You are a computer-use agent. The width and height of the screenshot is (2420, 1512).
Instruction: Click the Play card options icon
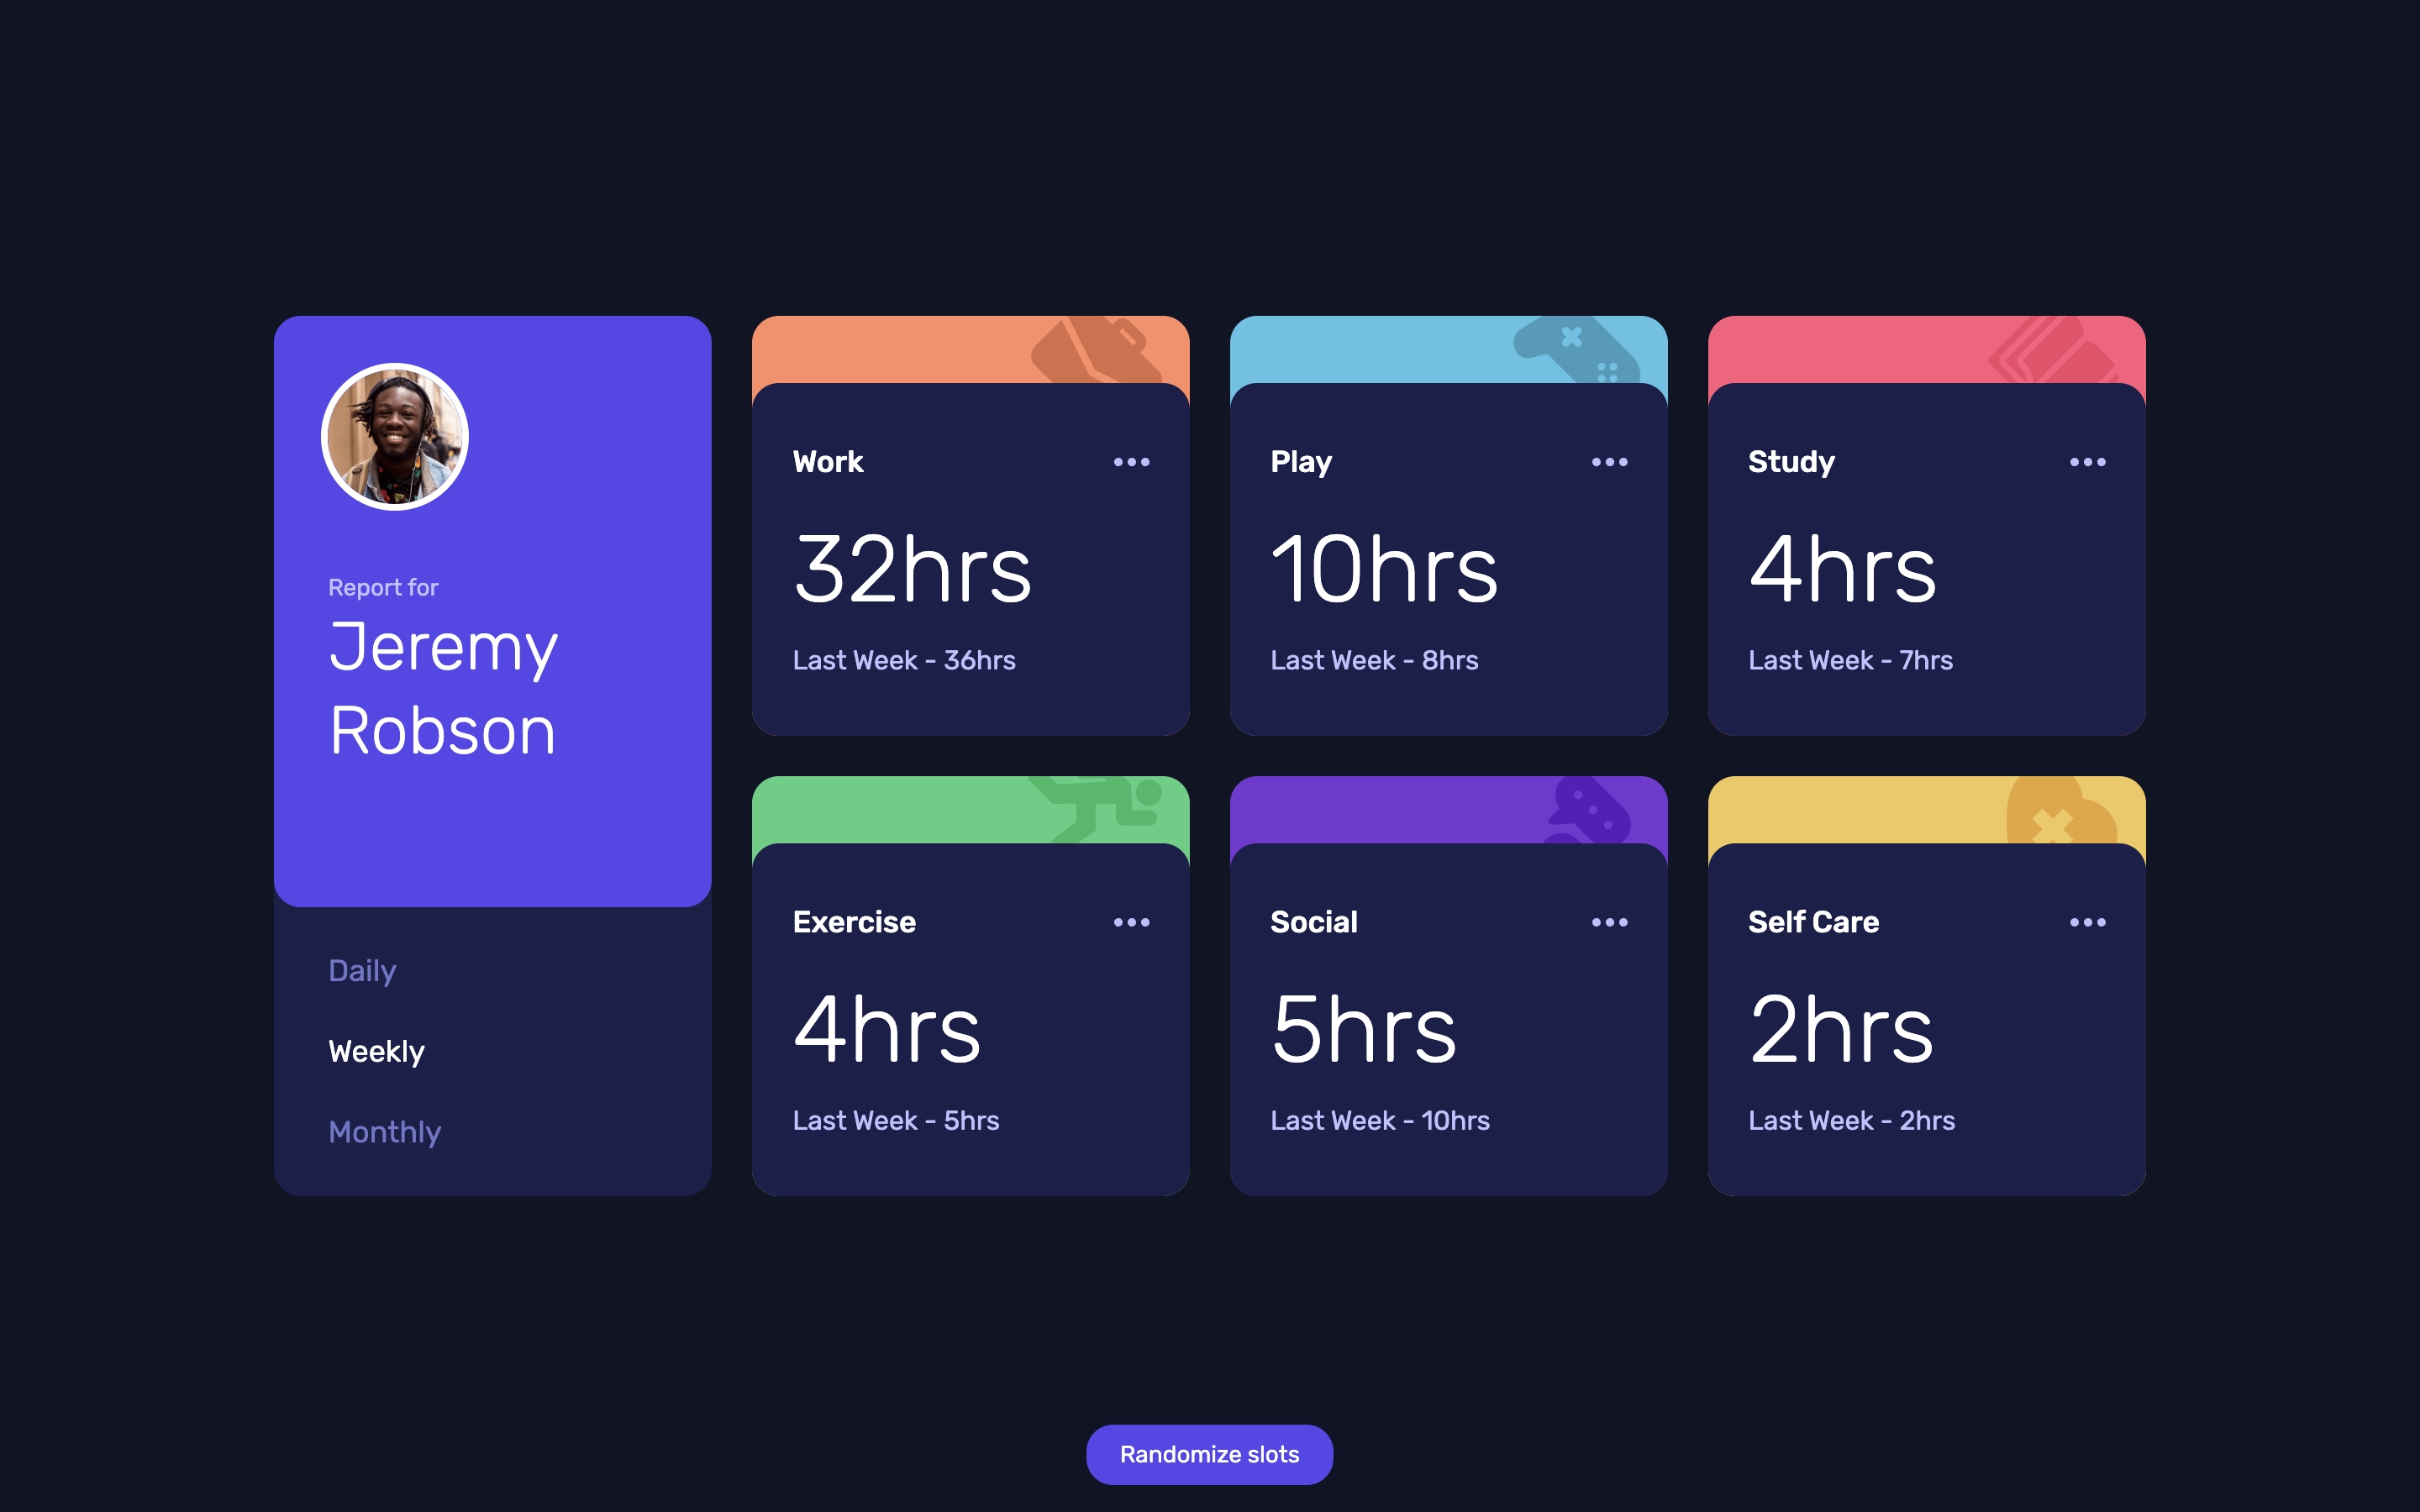pyautogui.click(x=1608, y=464)
